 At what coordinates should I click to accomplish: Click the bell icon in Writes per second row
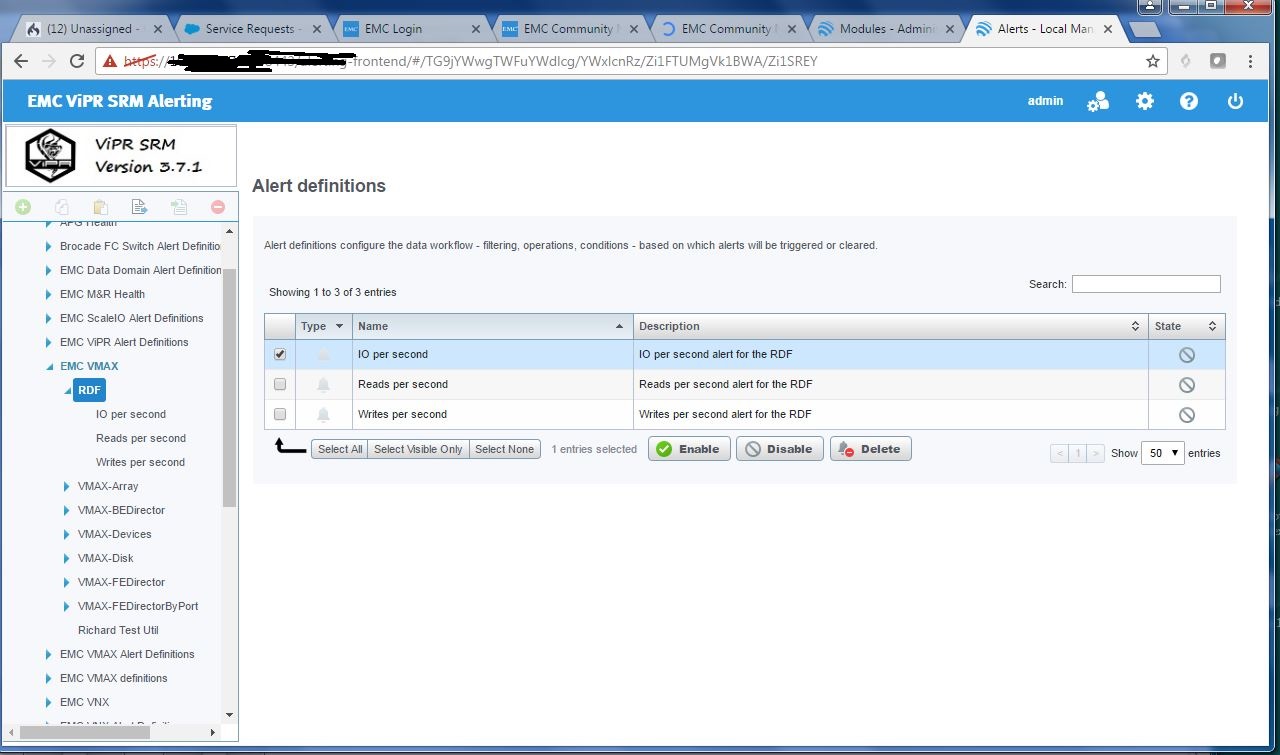(x=323, y=415)
